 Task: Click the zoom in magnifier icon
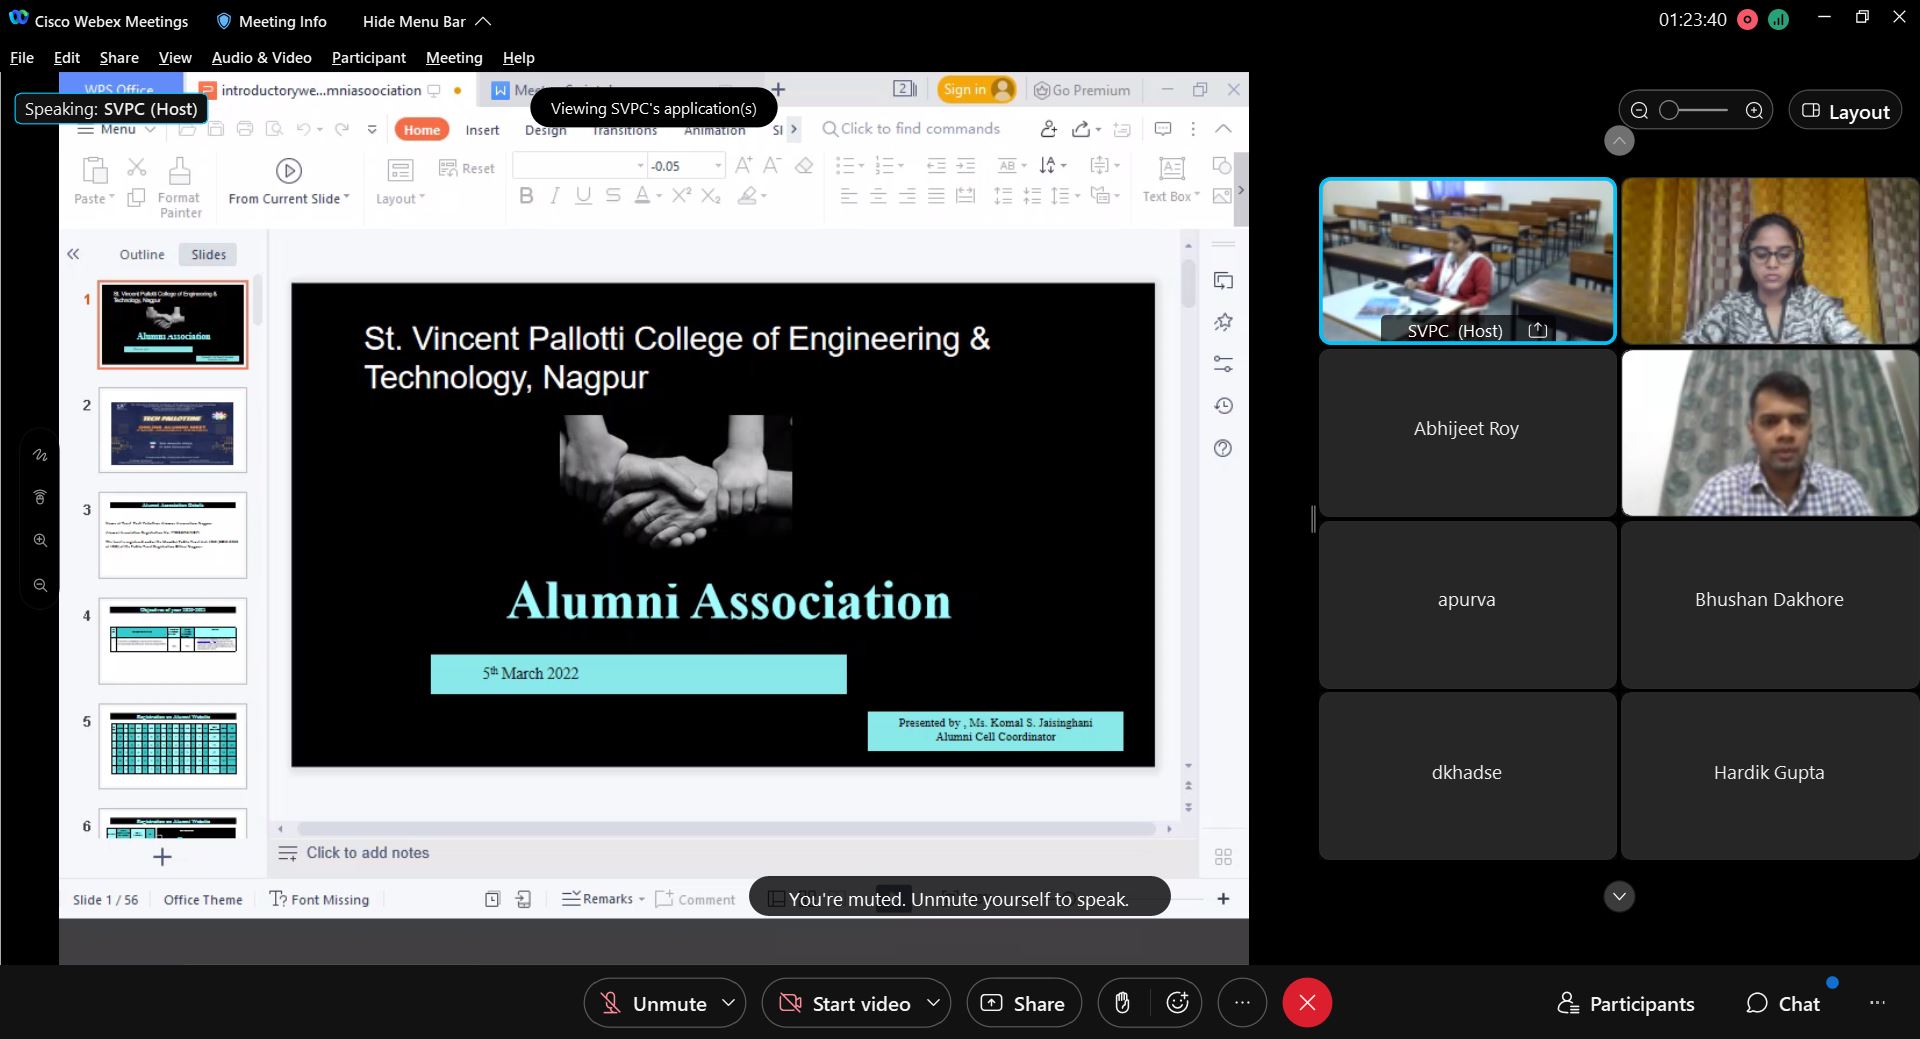tap(40, 540)
